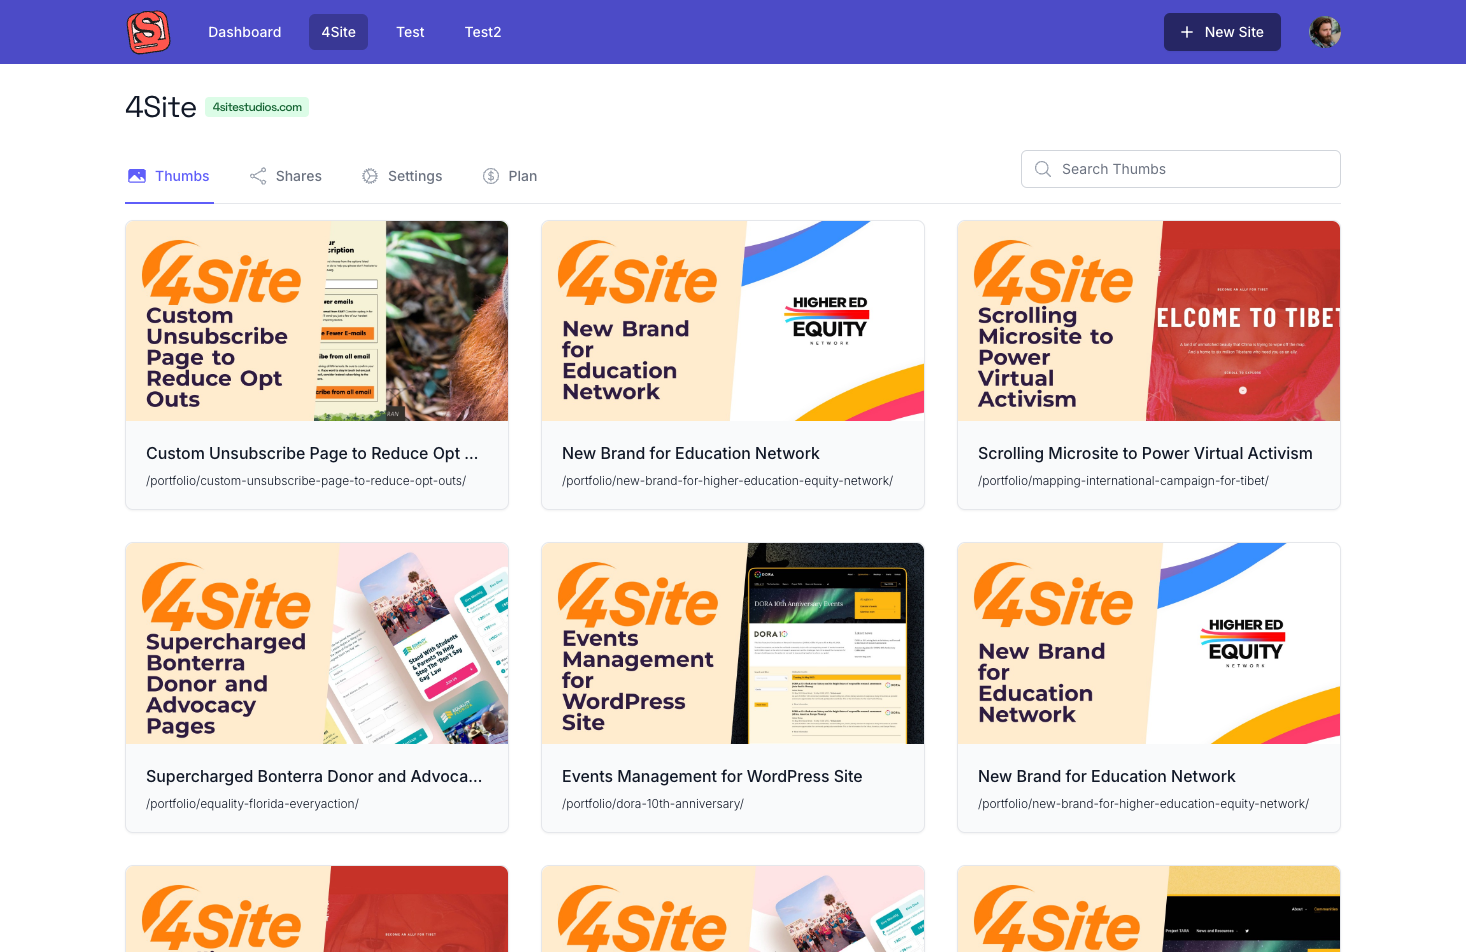Click the Shares network icon
This screenshot has height=952, width=1466.
click(258, 176)
